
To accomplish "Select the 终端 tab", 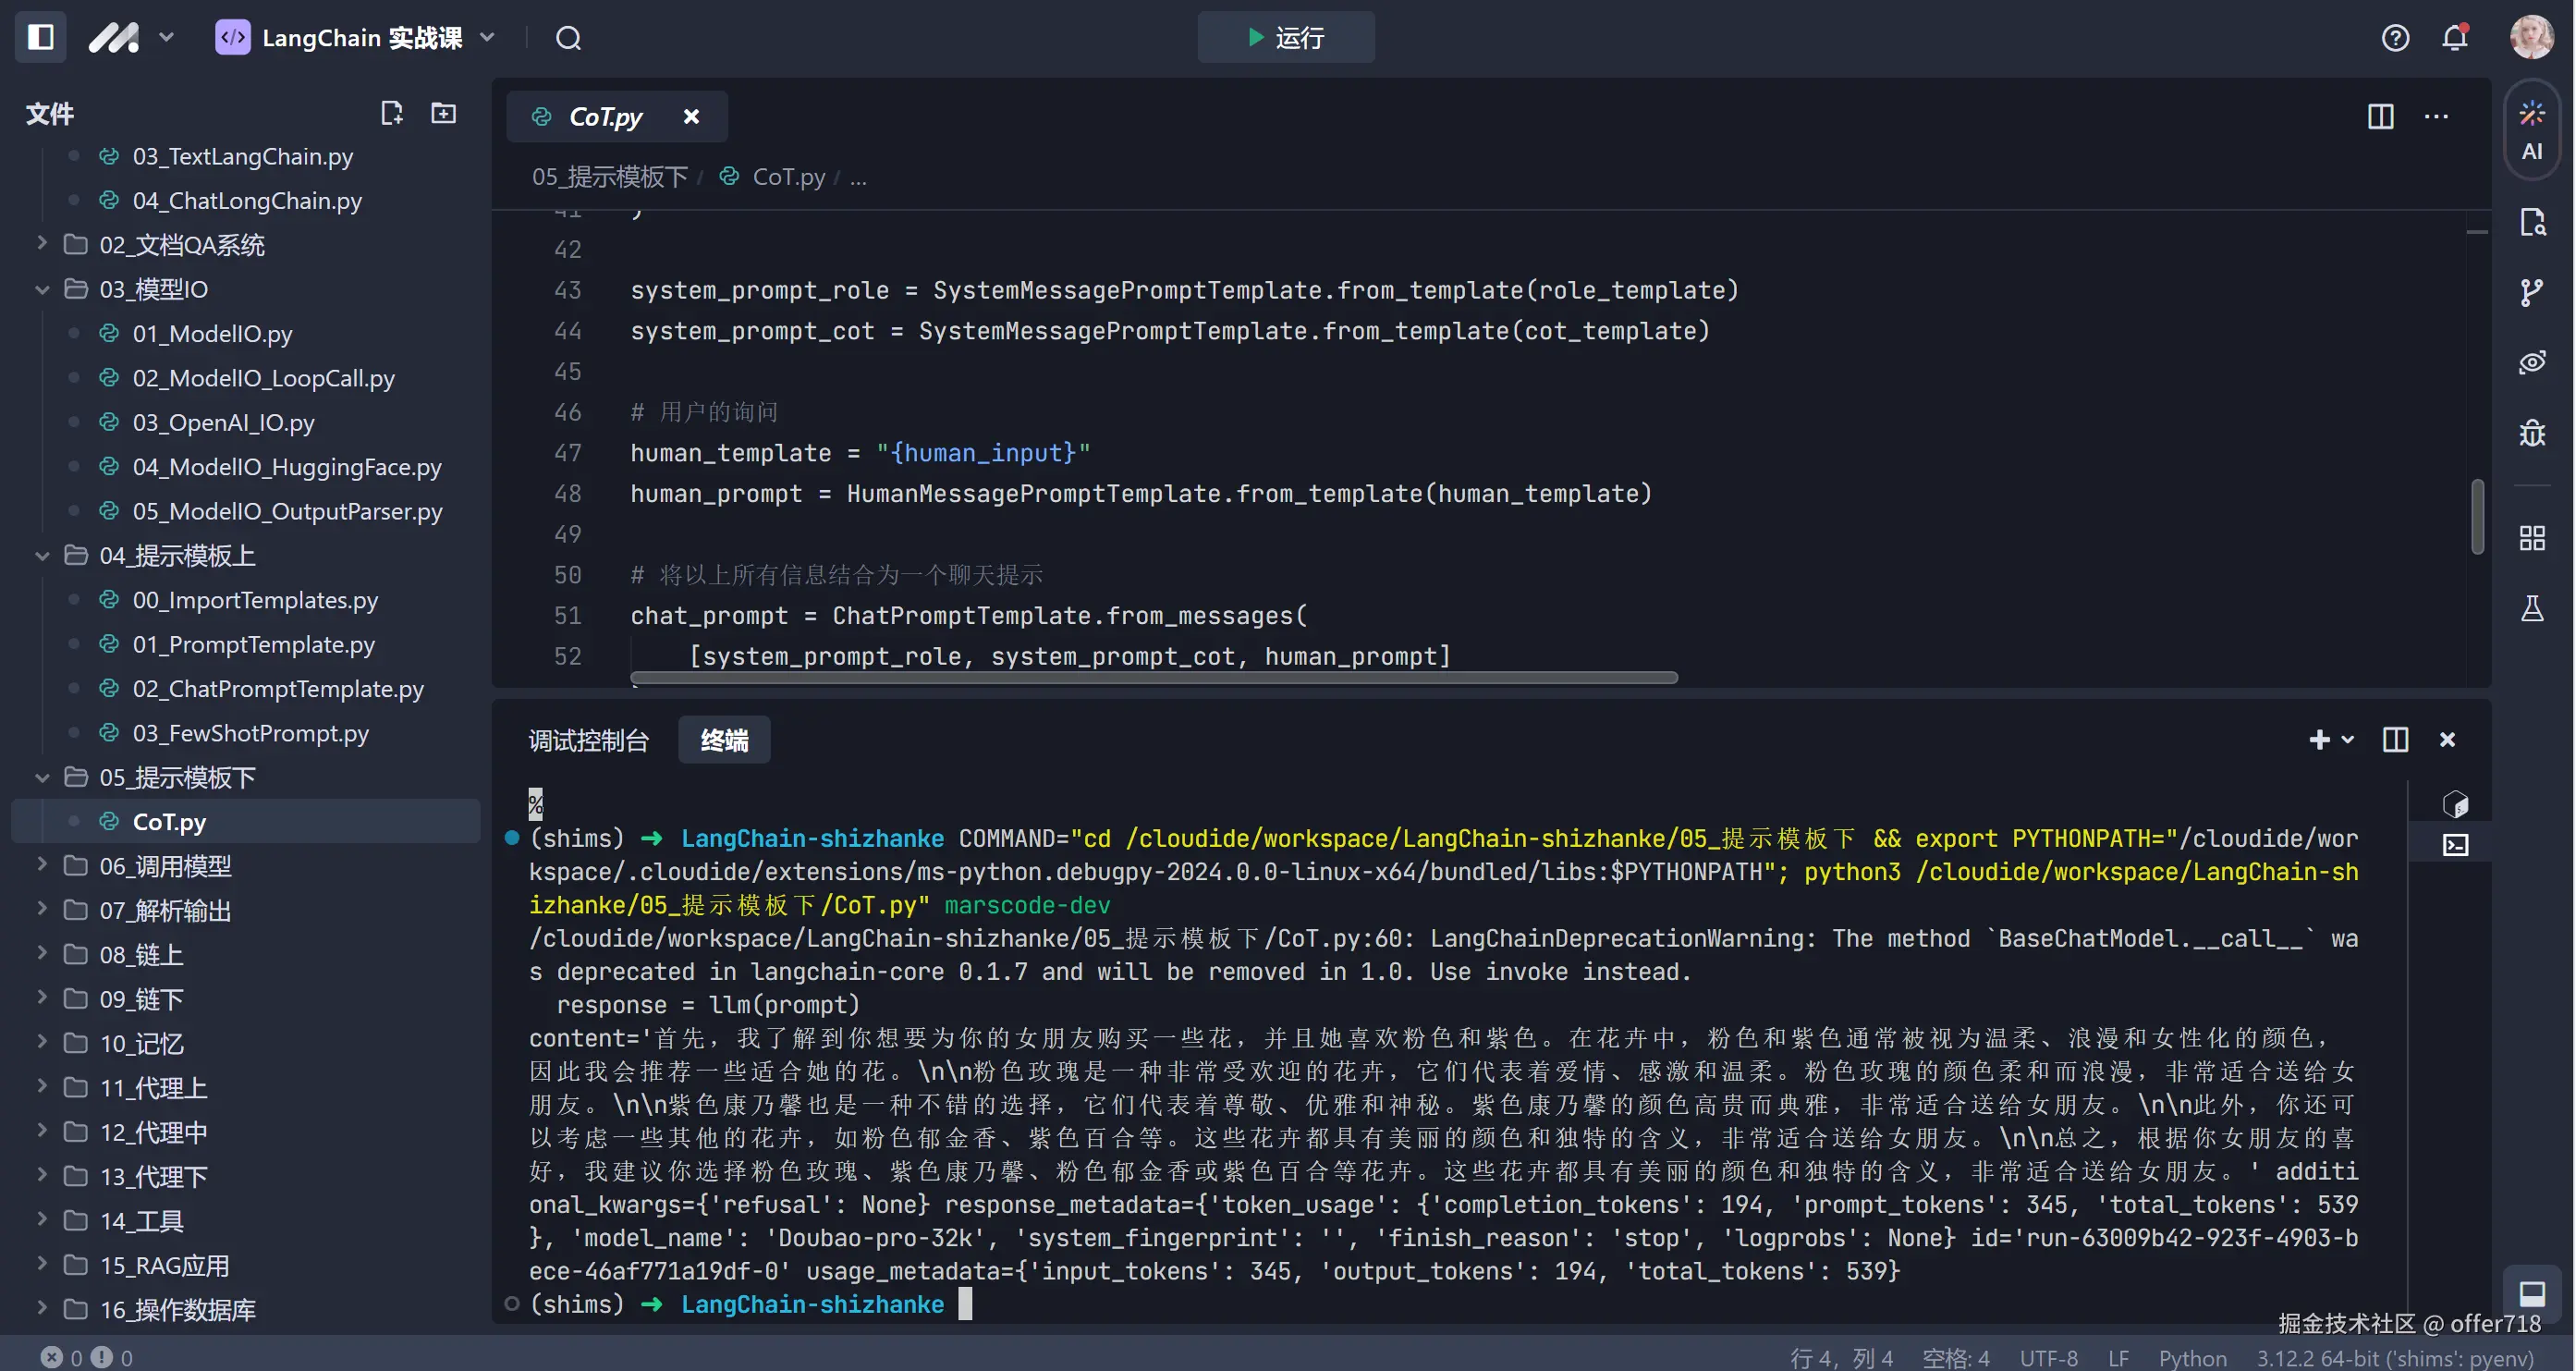I will pos(723,740).
